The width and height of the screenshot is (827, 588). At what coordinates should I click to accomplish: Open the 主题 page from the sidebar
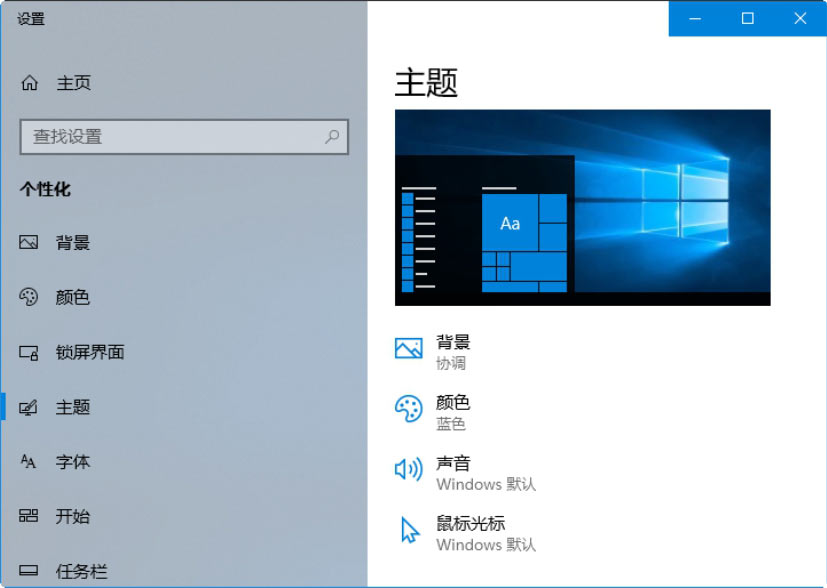click(72, 407)
